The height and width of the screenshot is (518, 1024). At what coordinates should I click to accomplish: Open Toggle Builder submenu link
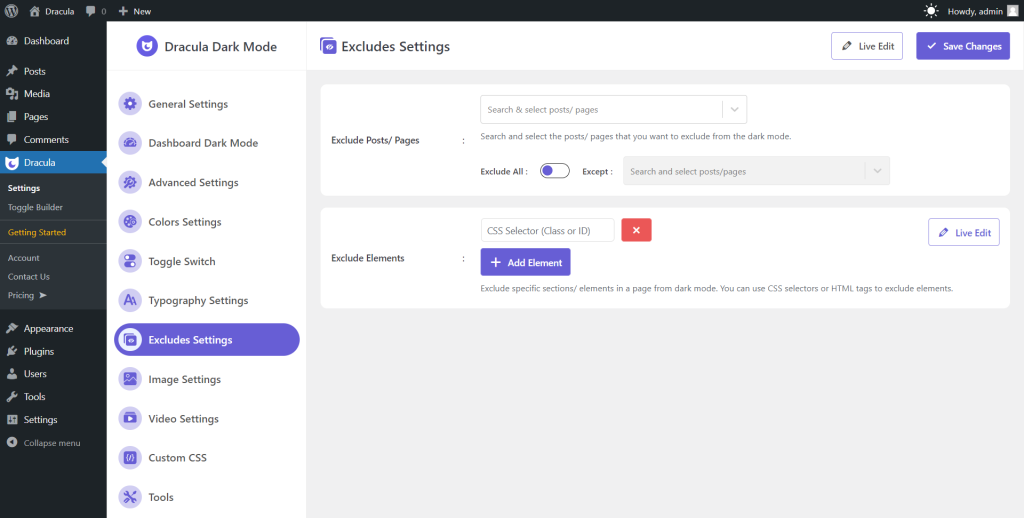pyautogui.click(x=35, y=207)
